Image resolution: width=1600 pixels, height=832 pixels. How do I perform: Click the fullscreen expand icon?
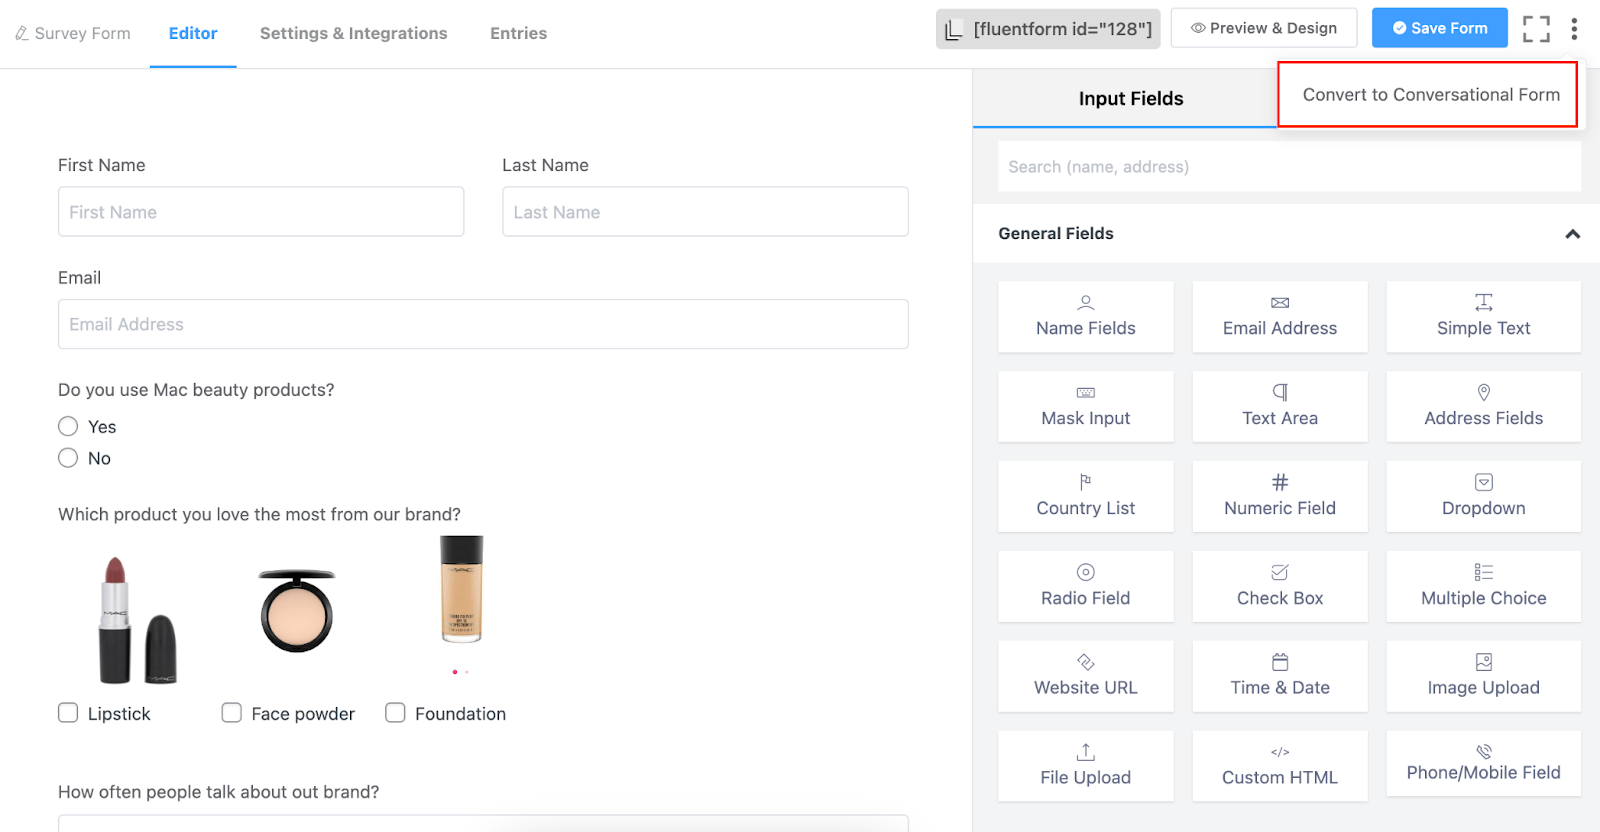[1536, 29]
